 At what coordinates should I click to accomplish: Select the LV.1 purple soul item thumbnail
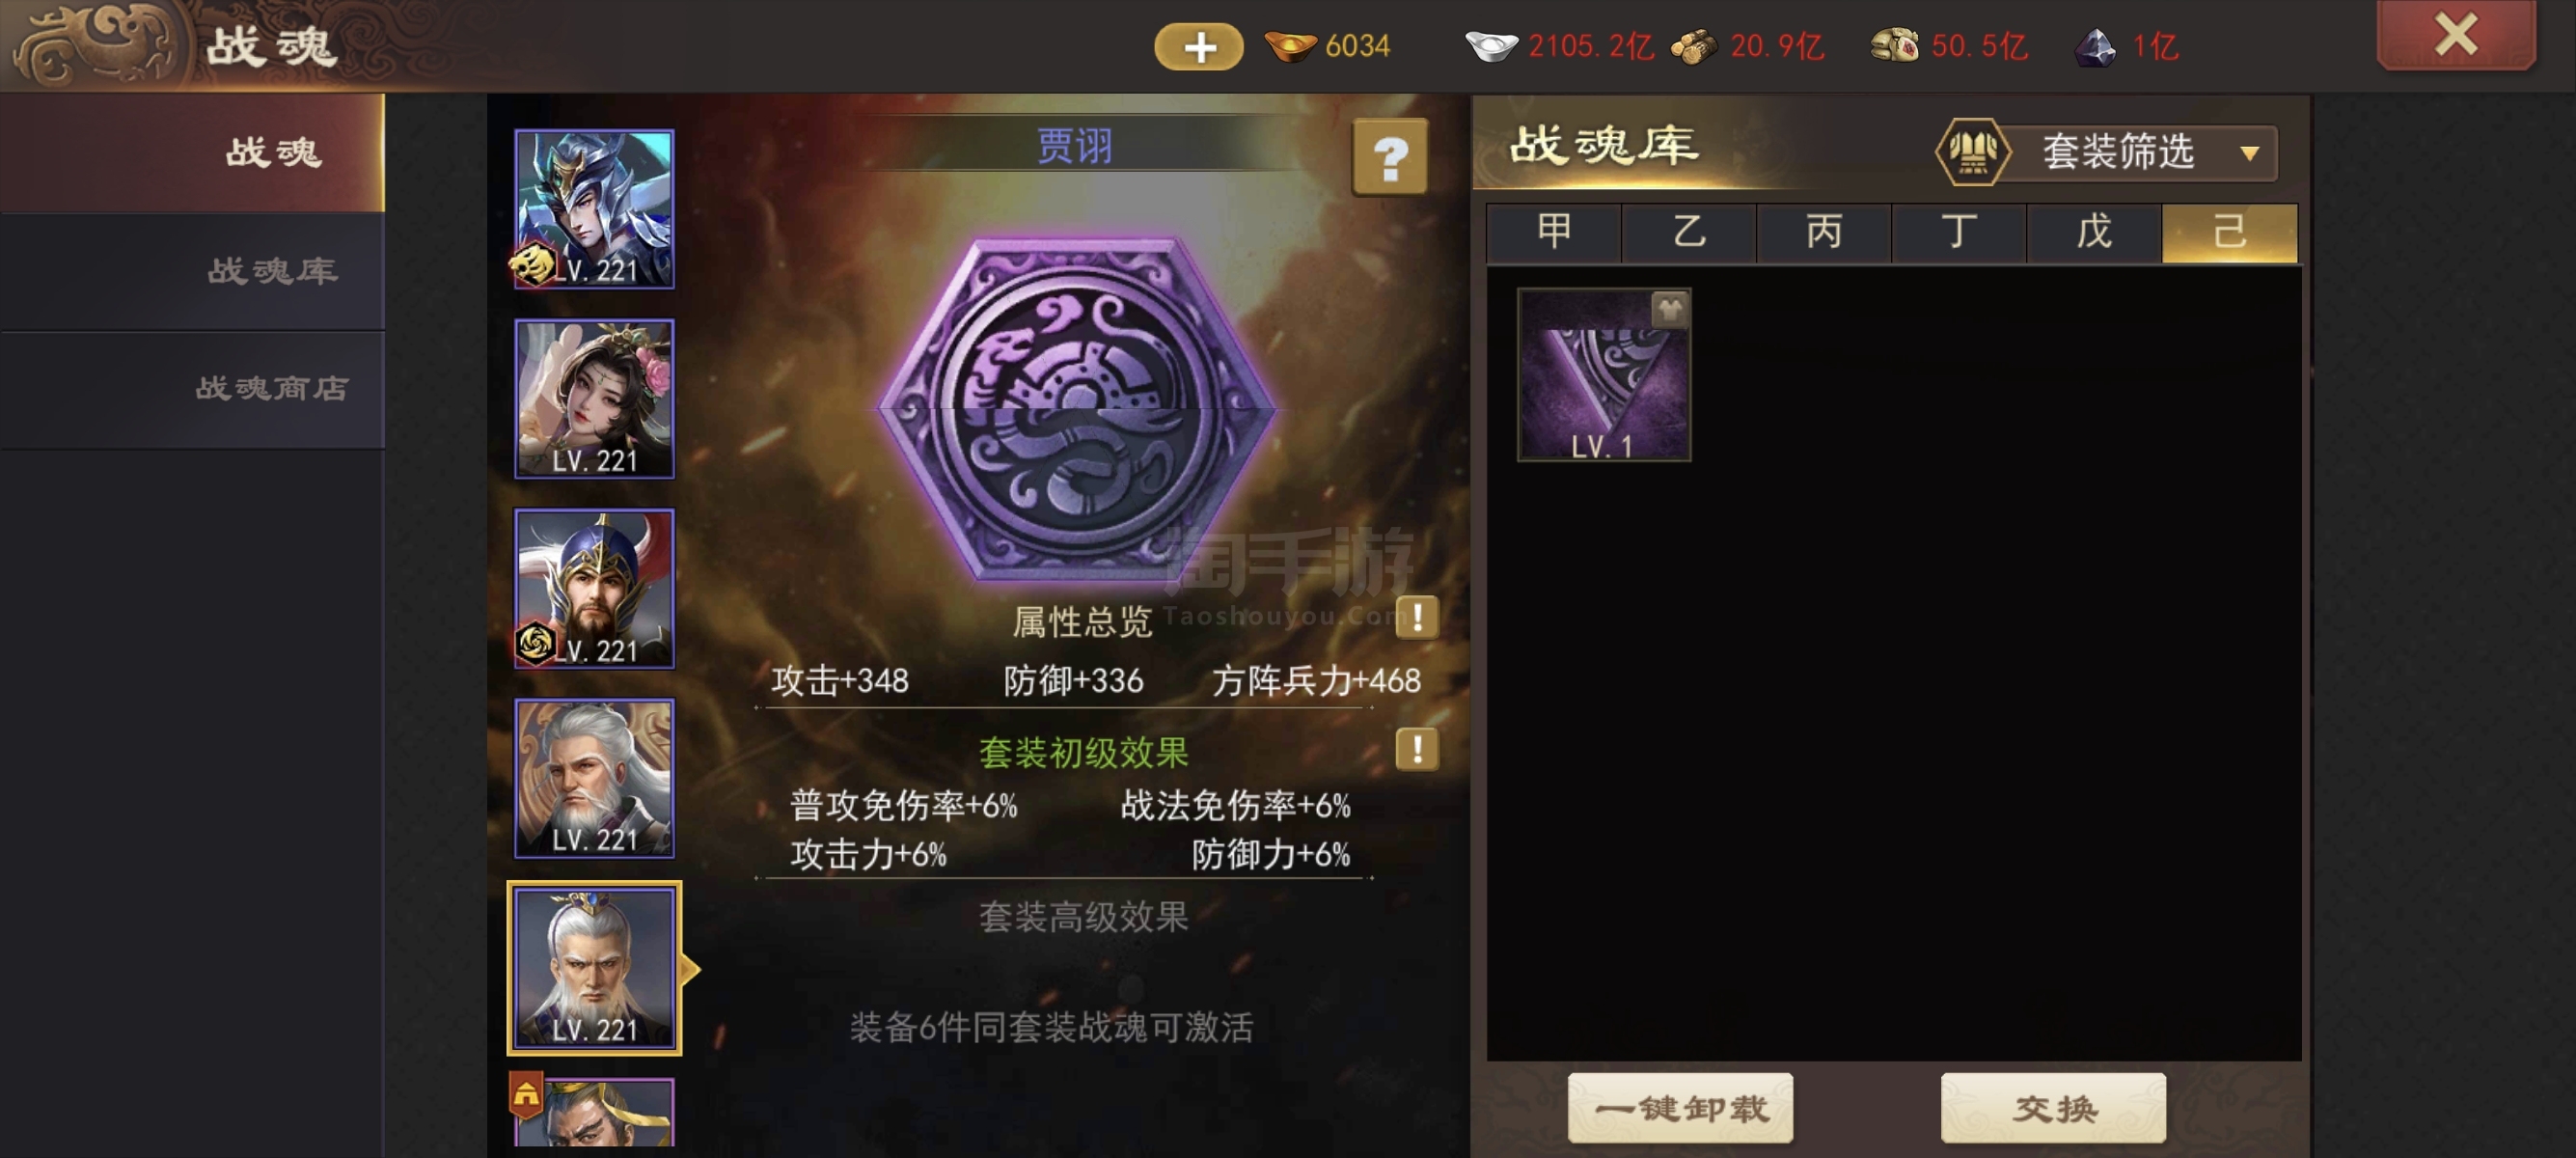click(1604, 375)
